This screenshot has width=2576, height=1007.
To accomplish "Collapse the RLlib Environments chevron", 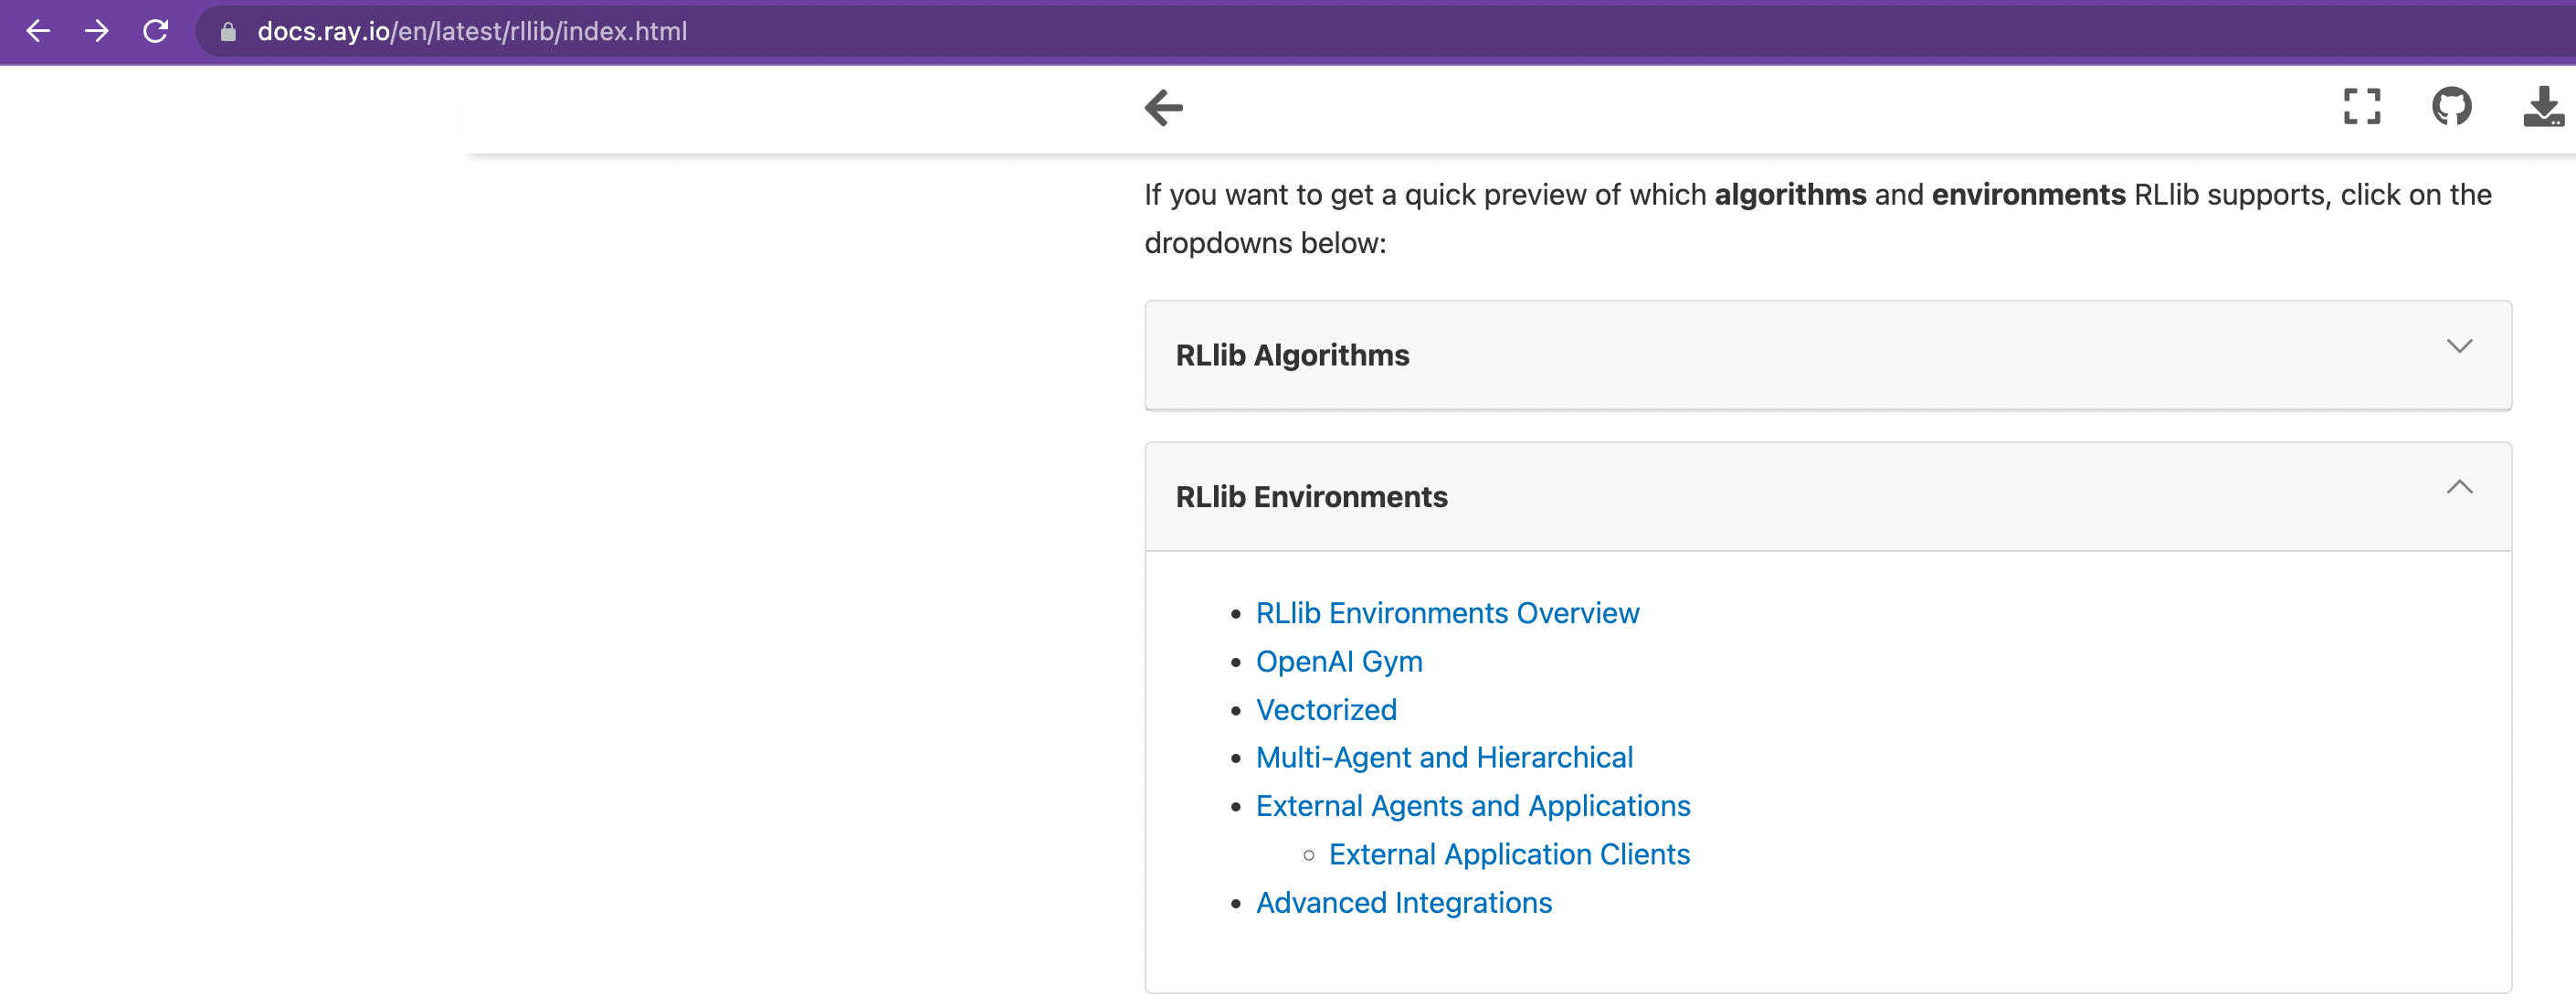I will coord(2459,487).
